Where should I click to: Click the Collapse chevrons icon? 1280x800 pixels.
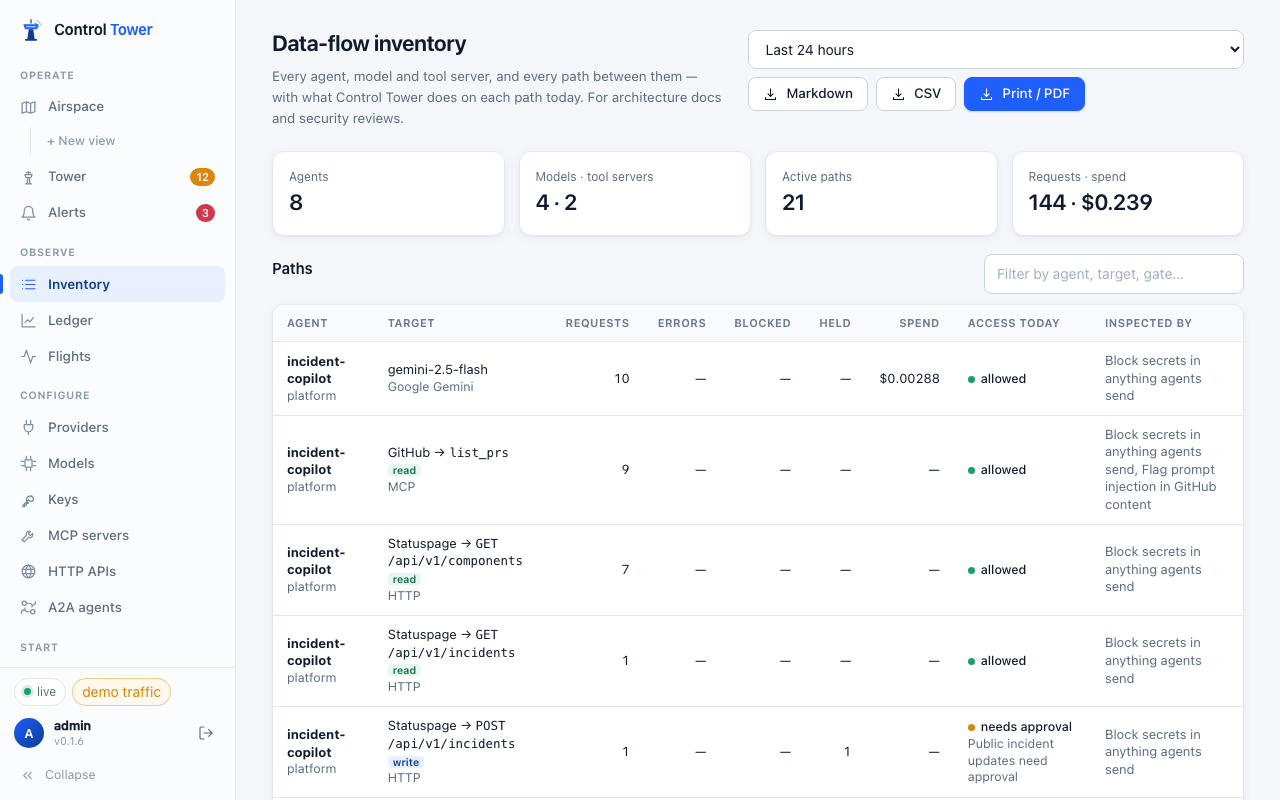(x=28, y=775)
